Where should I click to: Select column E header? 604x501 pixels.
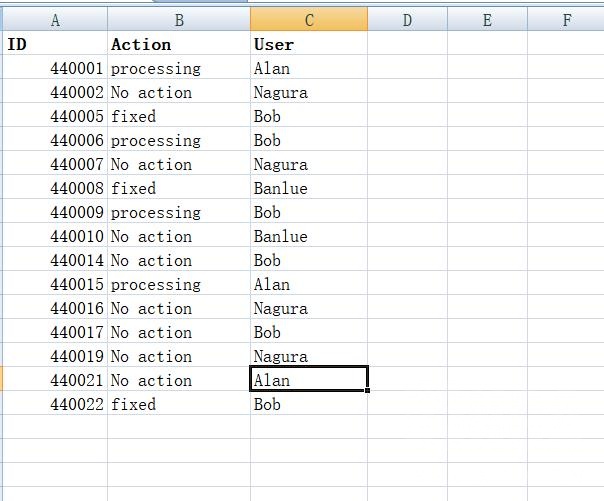487,20
